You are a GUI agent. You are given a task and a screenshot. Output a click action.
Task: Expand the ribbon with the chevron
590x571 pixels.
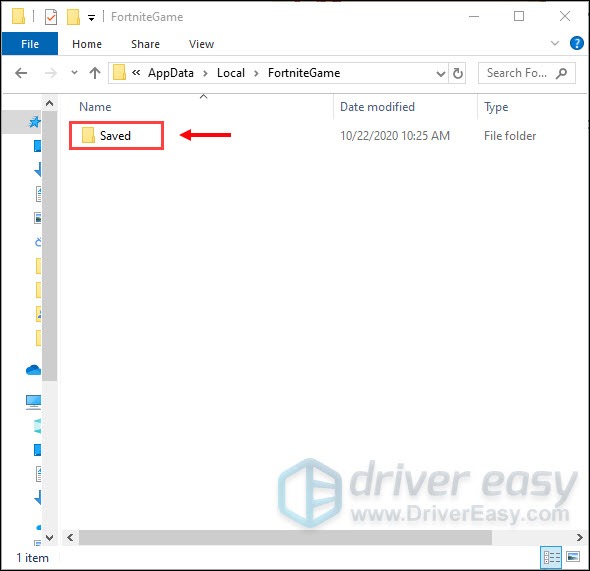555,43
